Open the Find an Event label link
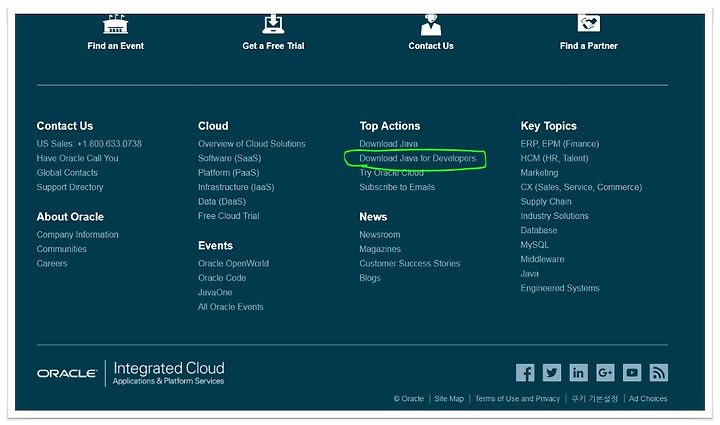Screen dimensions: 720x425 (x=115, y=46)
